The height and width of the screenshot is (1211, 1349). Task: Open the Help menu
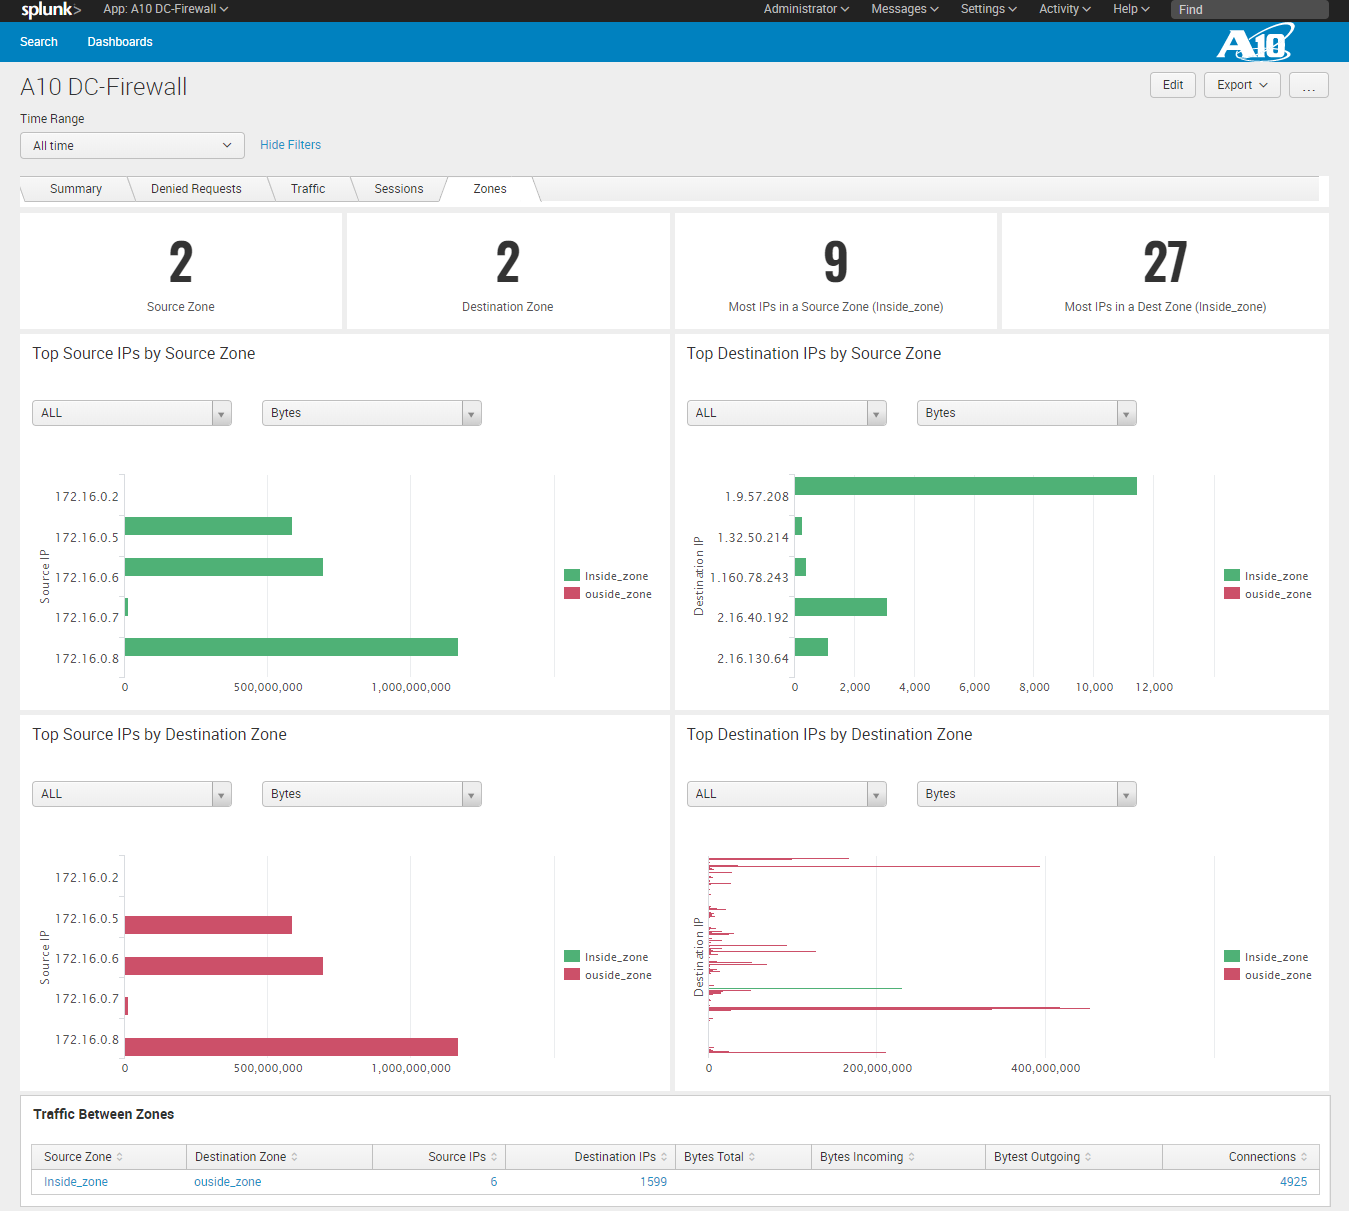click(x=1131, y=9)
